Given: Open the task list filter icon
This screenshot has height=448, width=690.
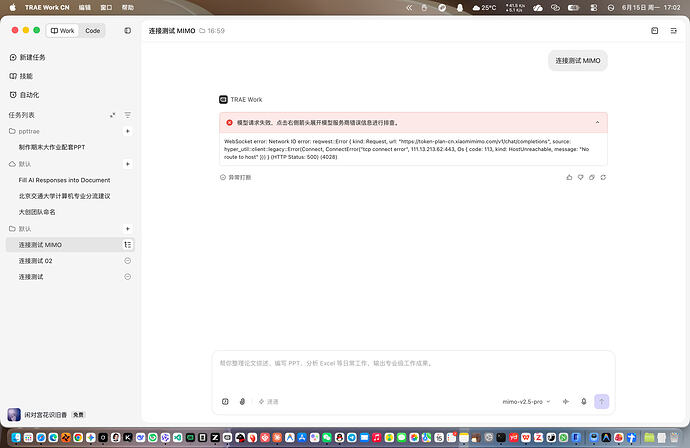Looking at the screenshot, I should (x=128, y=115).
